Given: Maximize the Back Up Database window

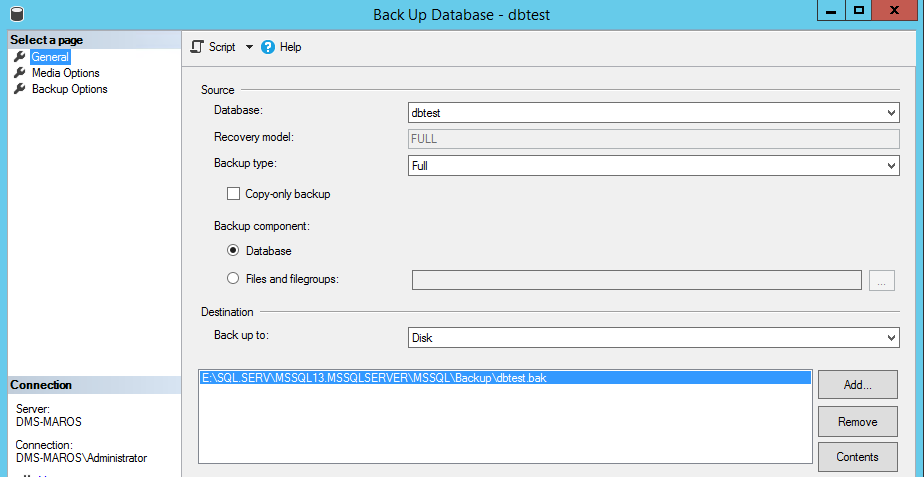Looking at the screenshot, I should point(858,10).
